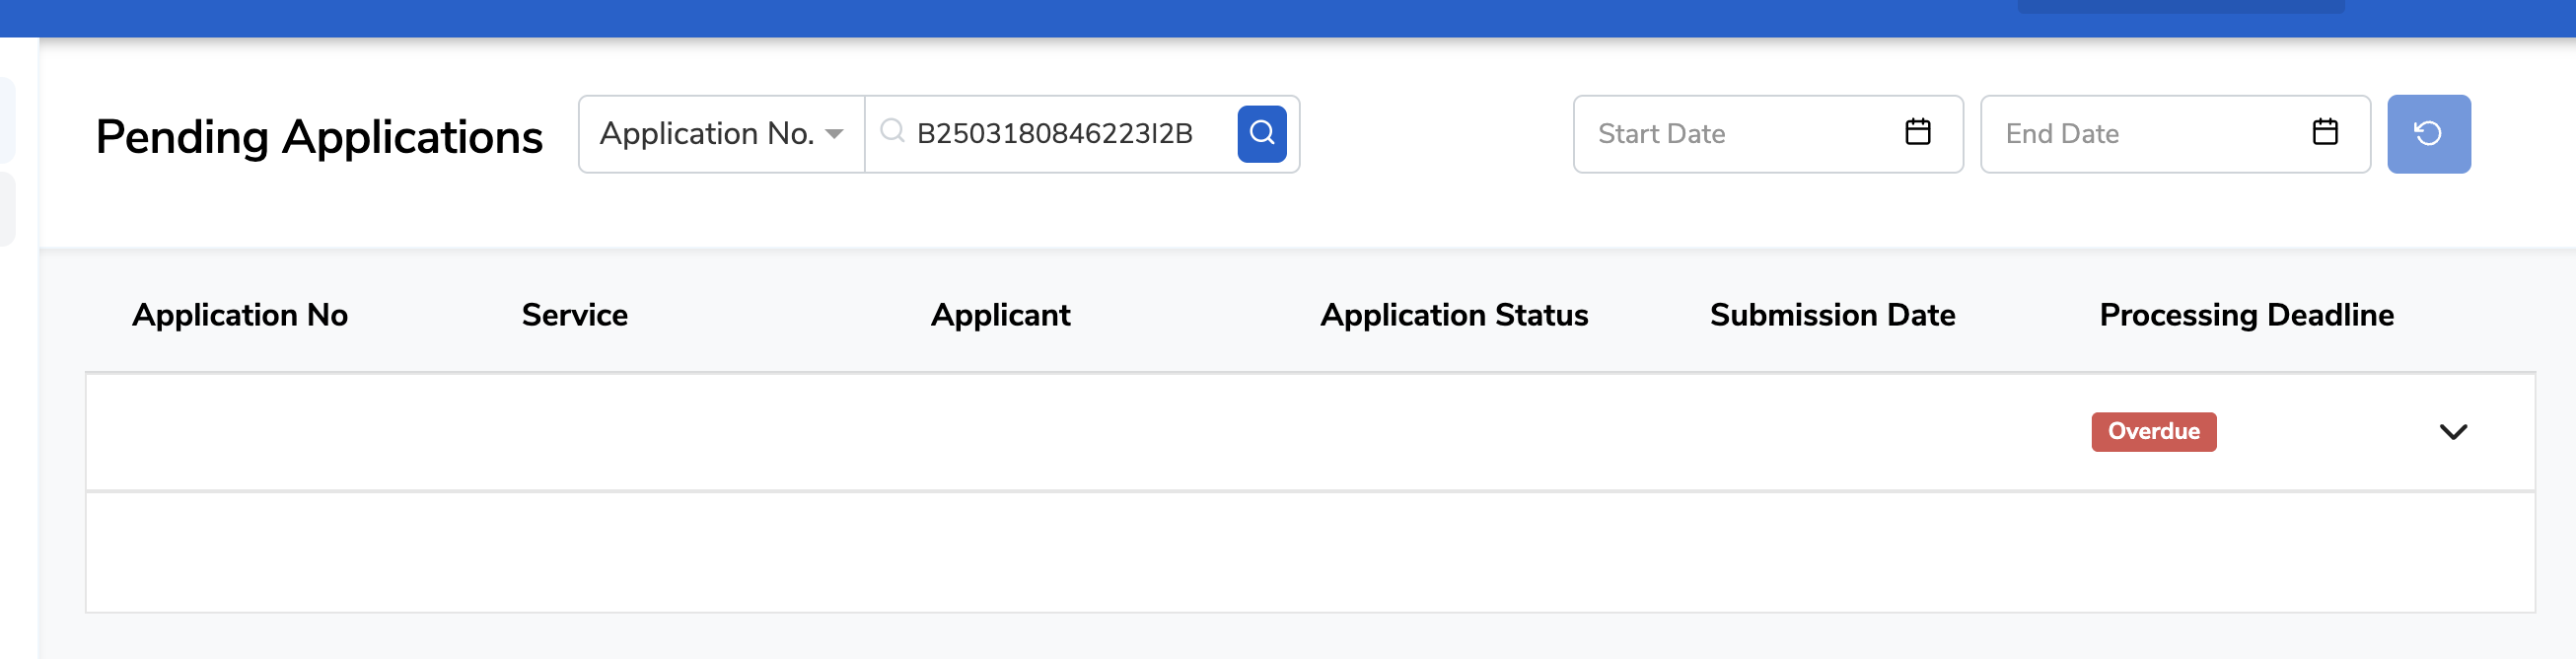The width and height of the screenshot is (2576, 659).
Task: Open the Start Date calendar icon
Action: coord(1917,132)
